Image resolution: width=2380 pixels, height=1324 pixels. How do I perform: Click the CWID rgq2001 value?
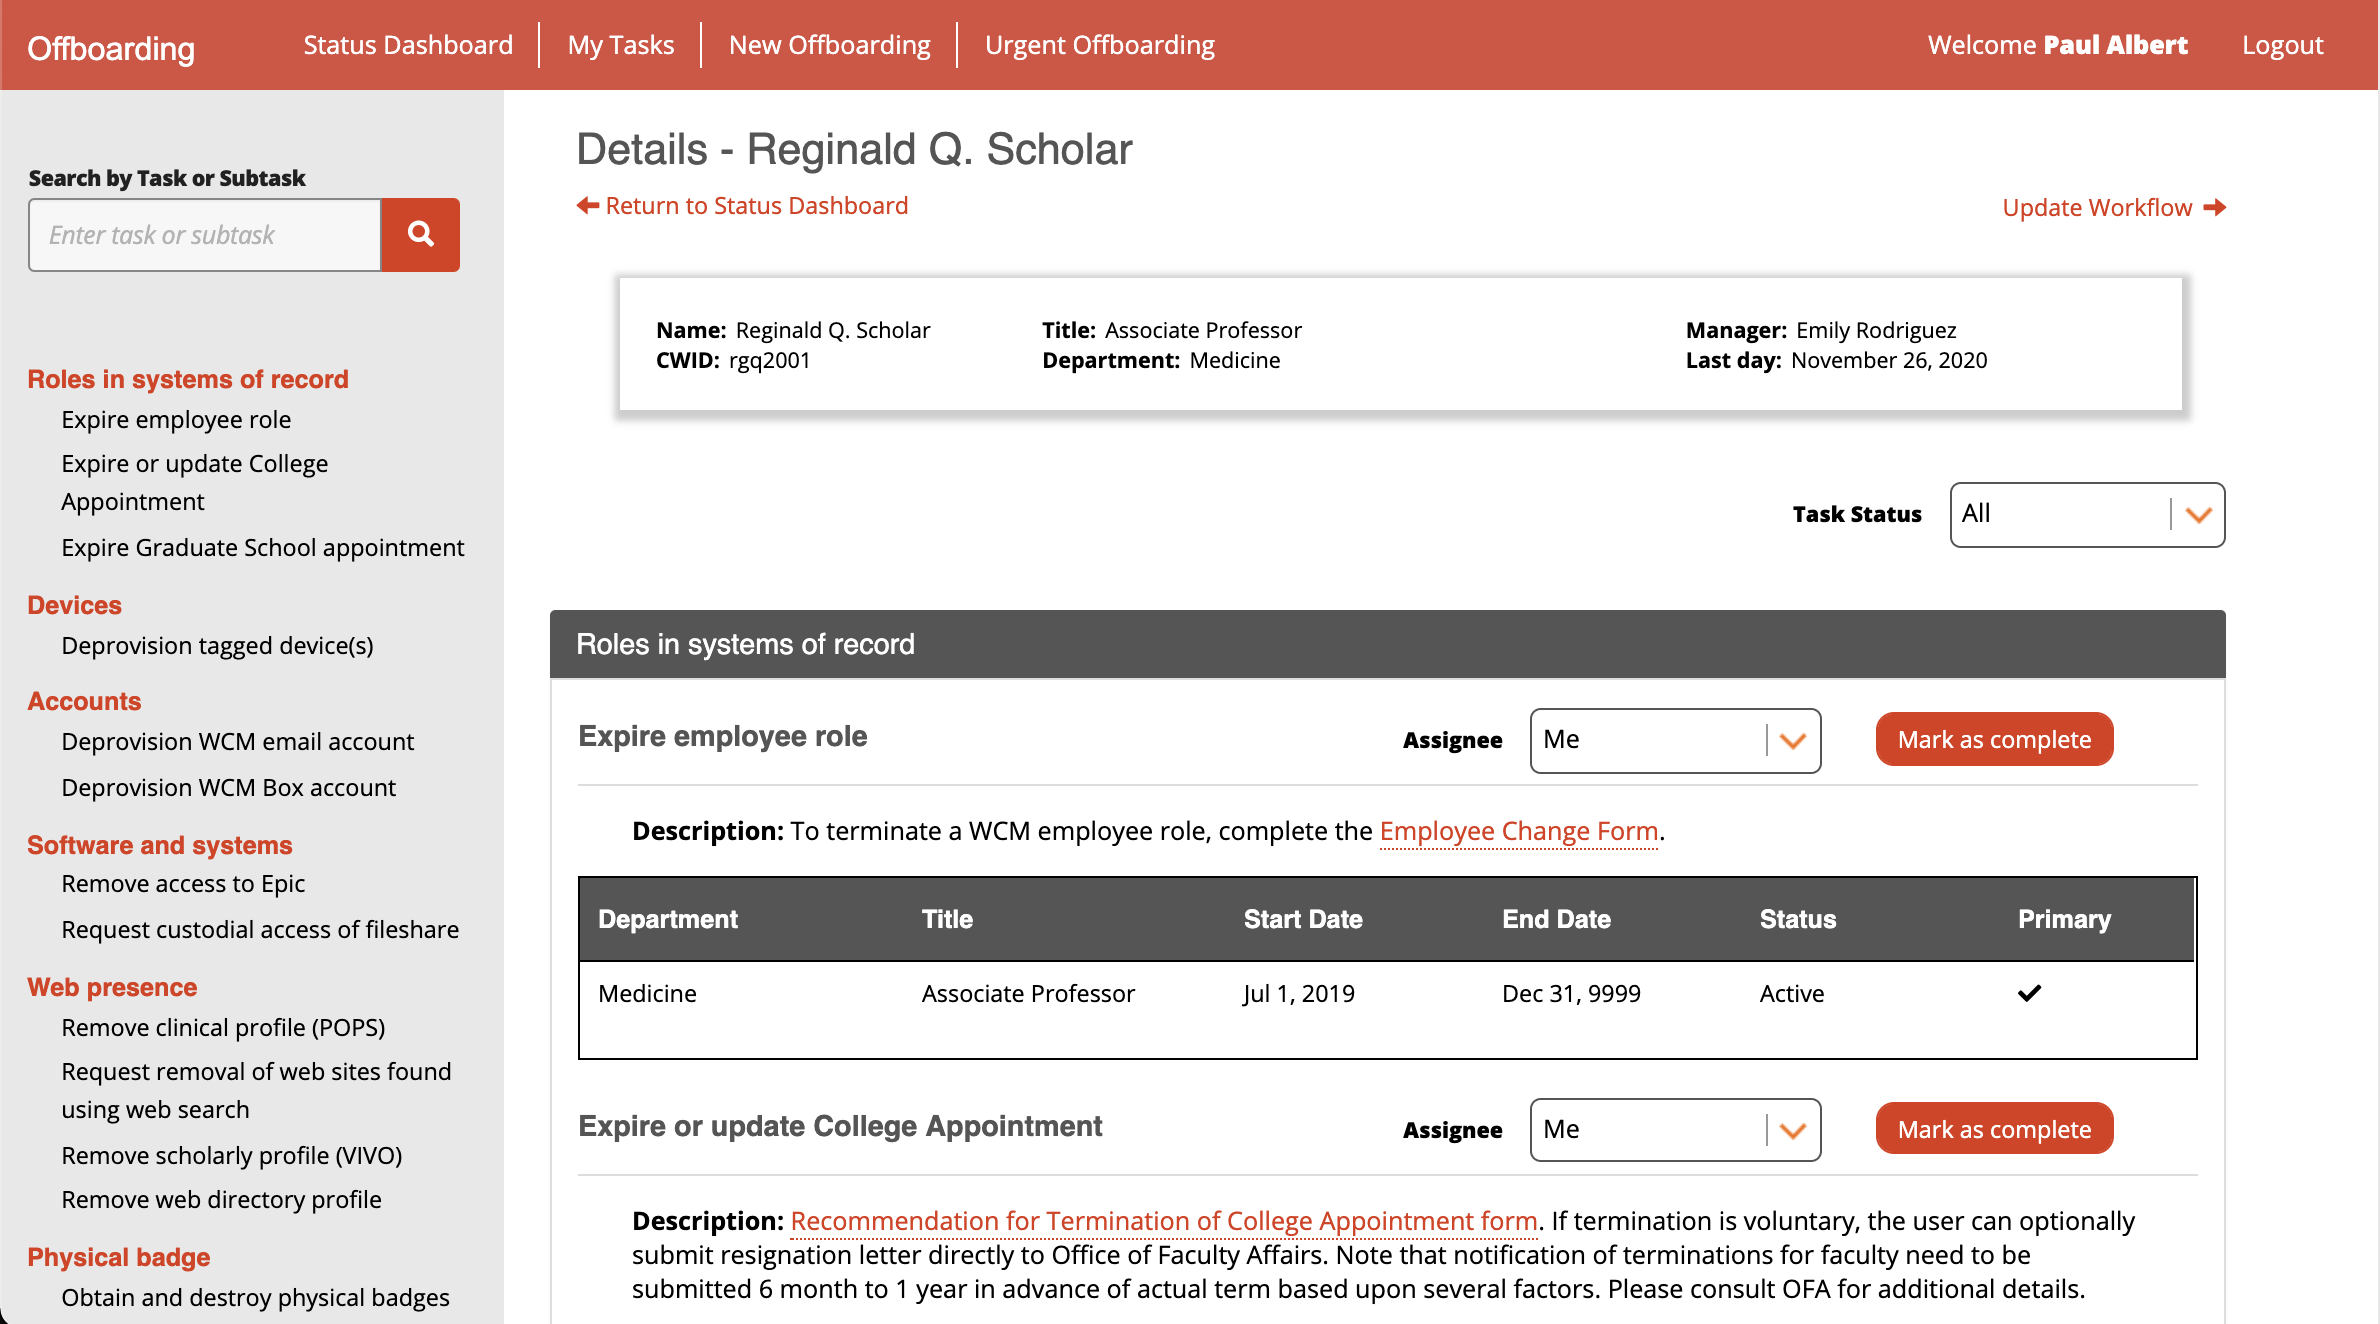tap(769, 360)
